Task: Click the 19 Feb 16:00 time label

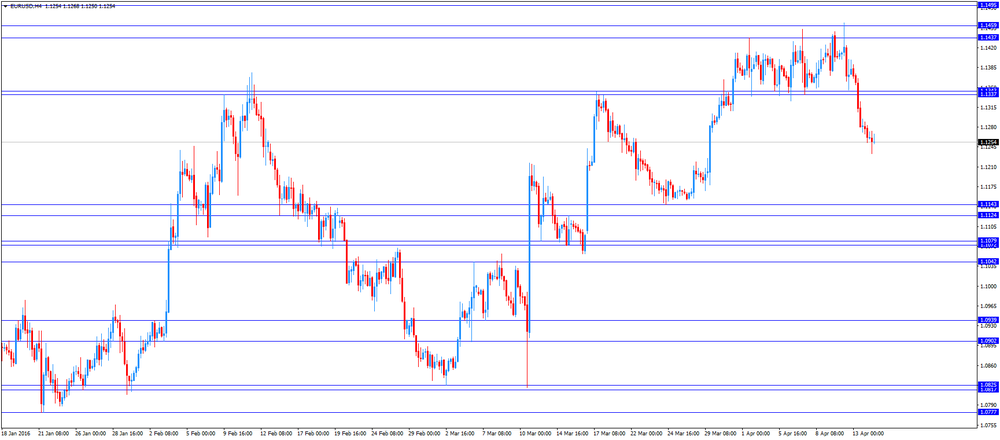Action: [351, 434]
